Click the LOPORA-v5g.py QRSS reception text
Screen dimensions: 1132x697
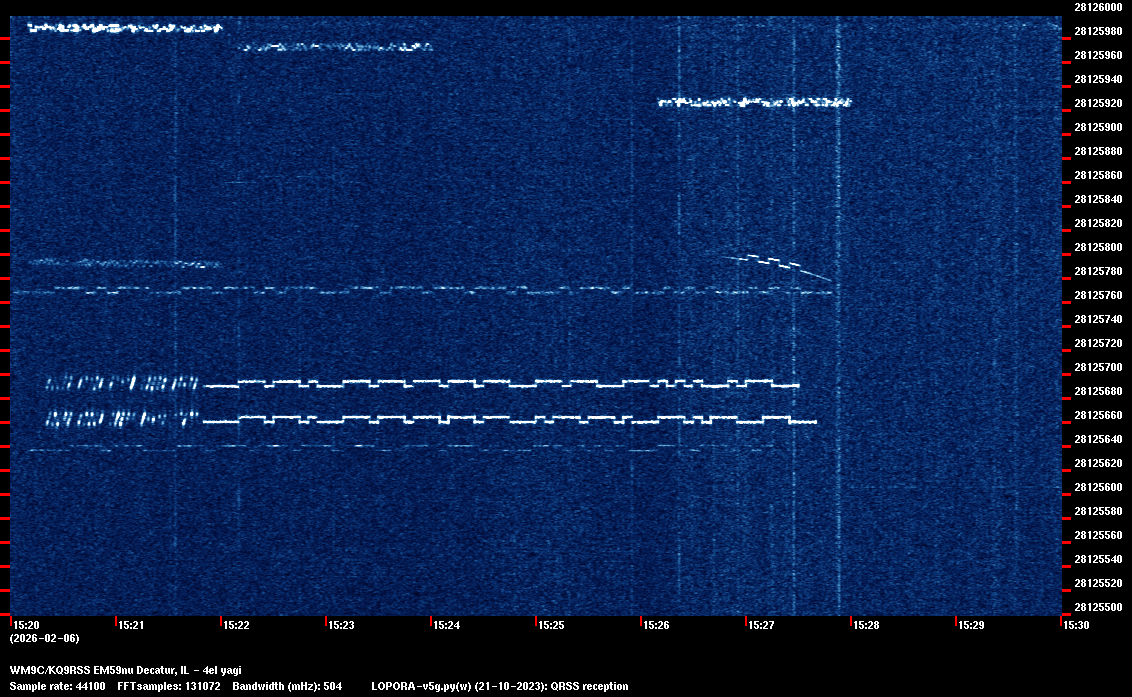pyautogui.click(x=499, y=686)
